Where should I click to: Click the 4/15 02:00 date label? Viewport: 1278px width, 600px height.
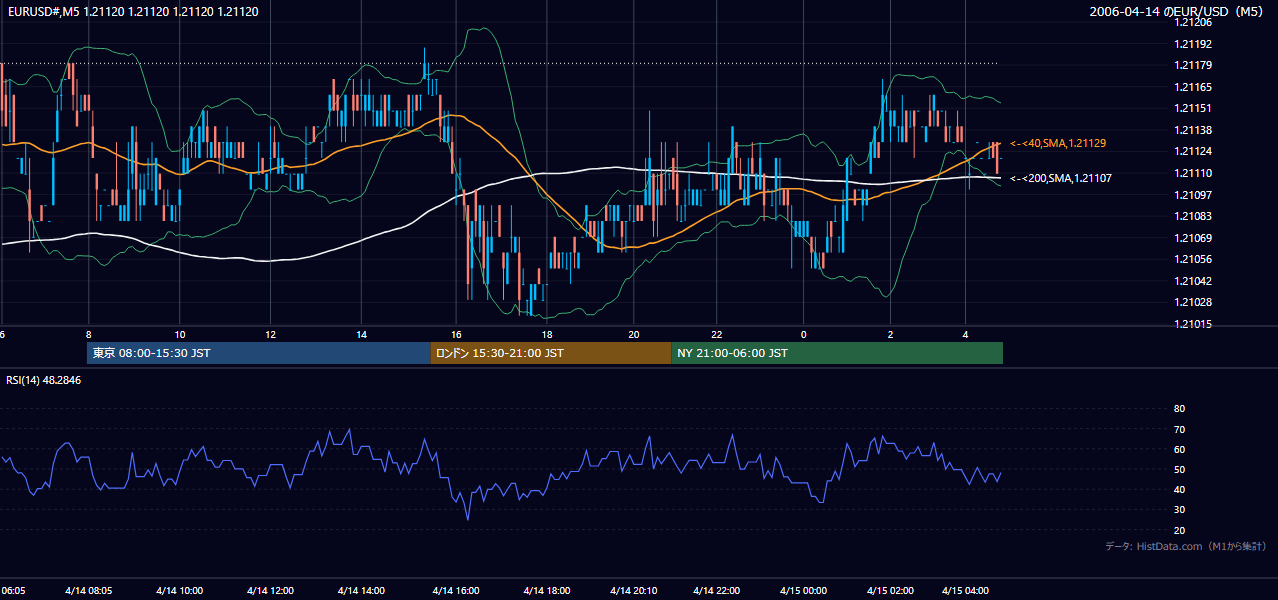(x=891, y=591)
